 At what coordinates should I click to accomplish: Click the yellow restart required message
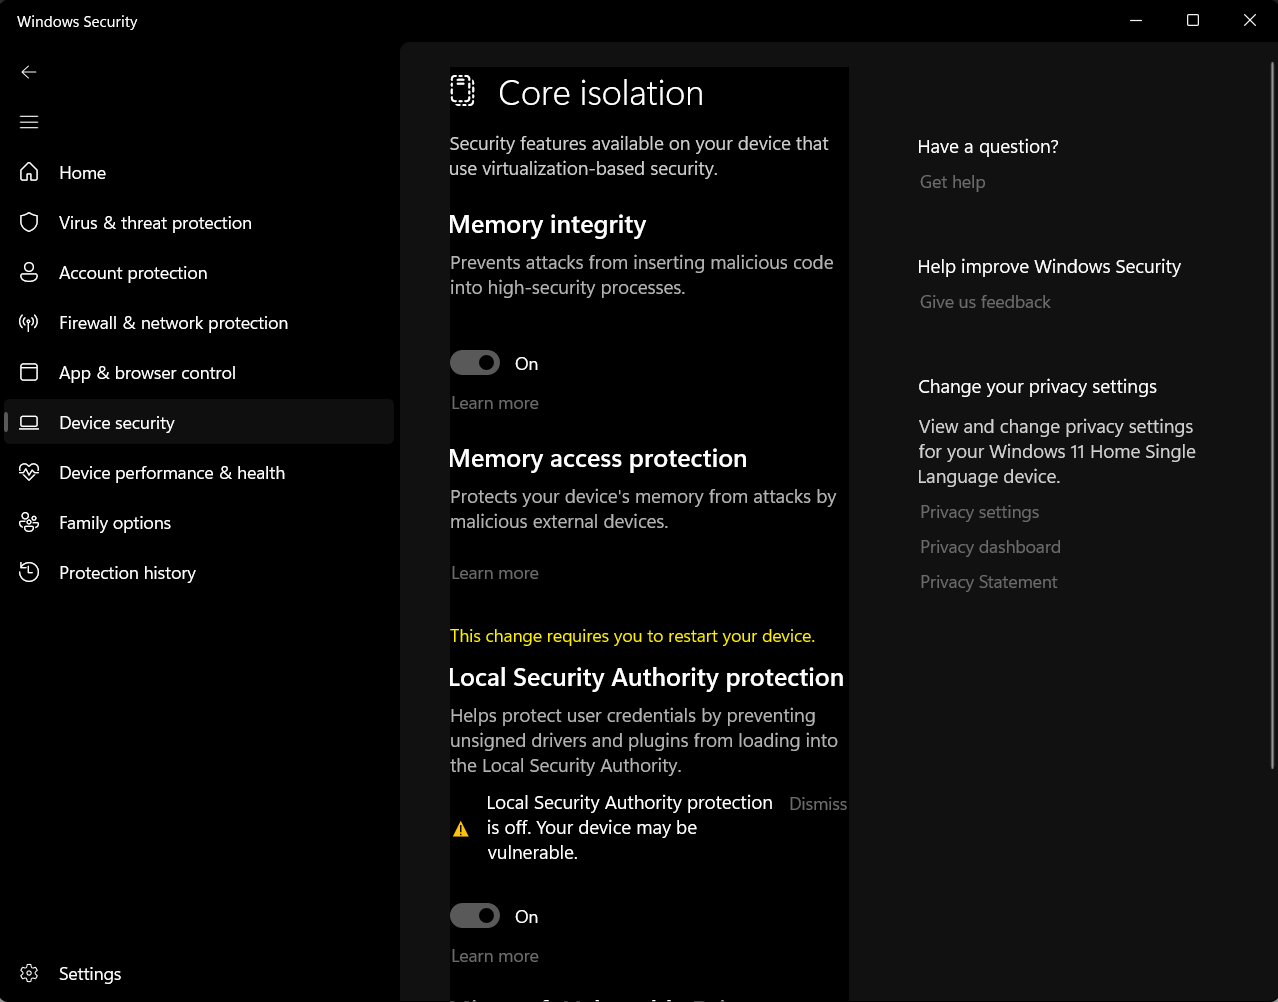point(632,636)
